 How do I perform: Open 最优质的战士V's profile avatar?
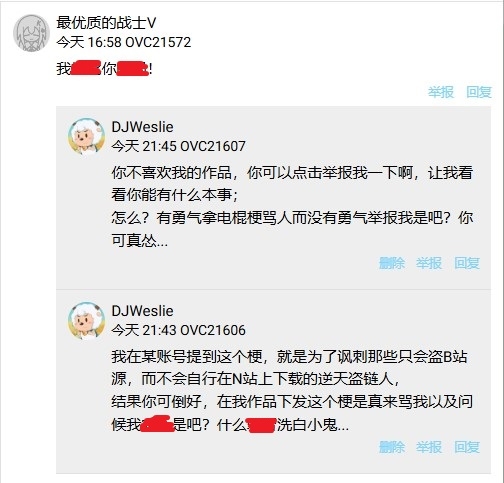tap(31, 33)
